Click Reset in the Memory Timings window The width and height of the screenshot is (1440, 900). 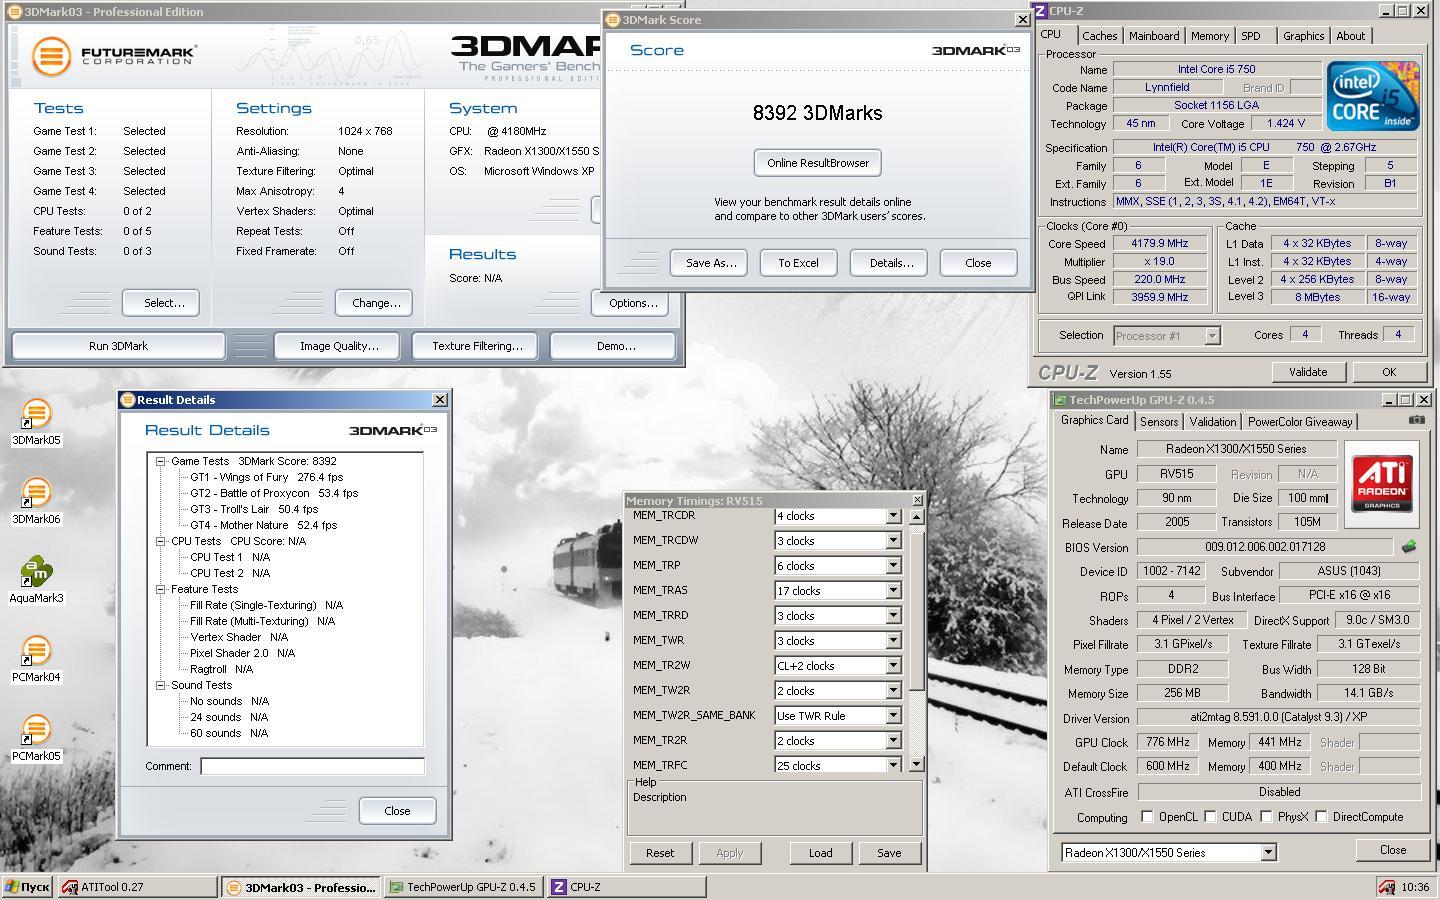tap(659, 853)
